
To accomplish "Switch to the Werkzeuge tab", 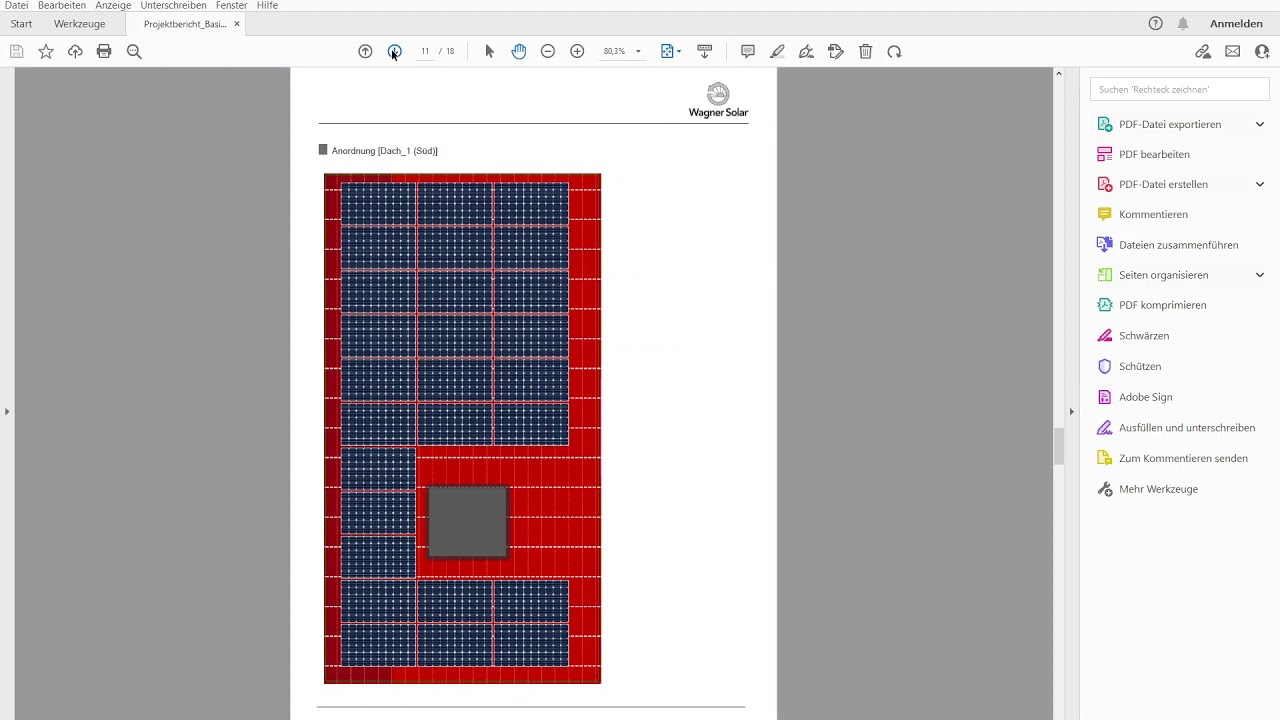I will (x=80, y=23).
